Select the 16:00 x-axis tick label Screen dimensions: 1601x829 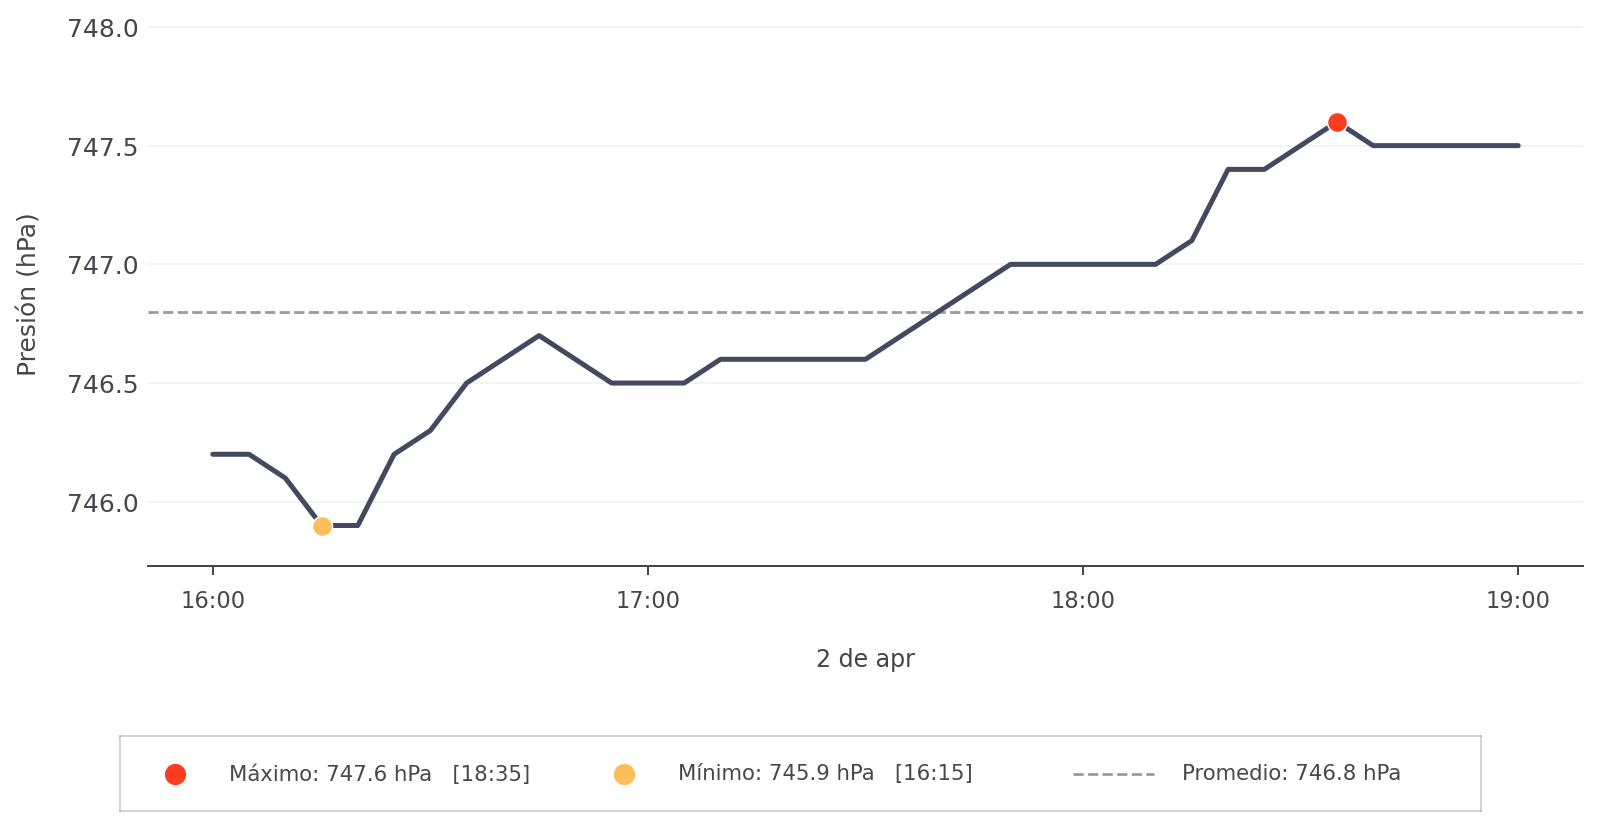(213, 601)
